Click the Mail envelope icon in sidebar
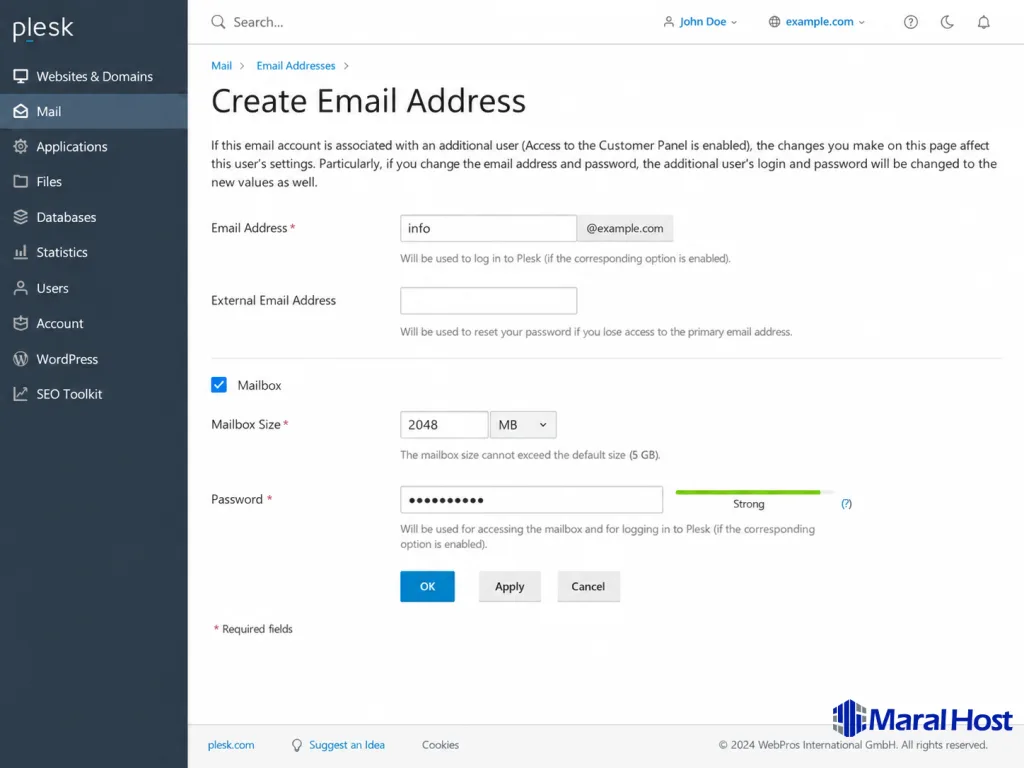The height and width of the screenshot is (768, 1024). [21, 112]
